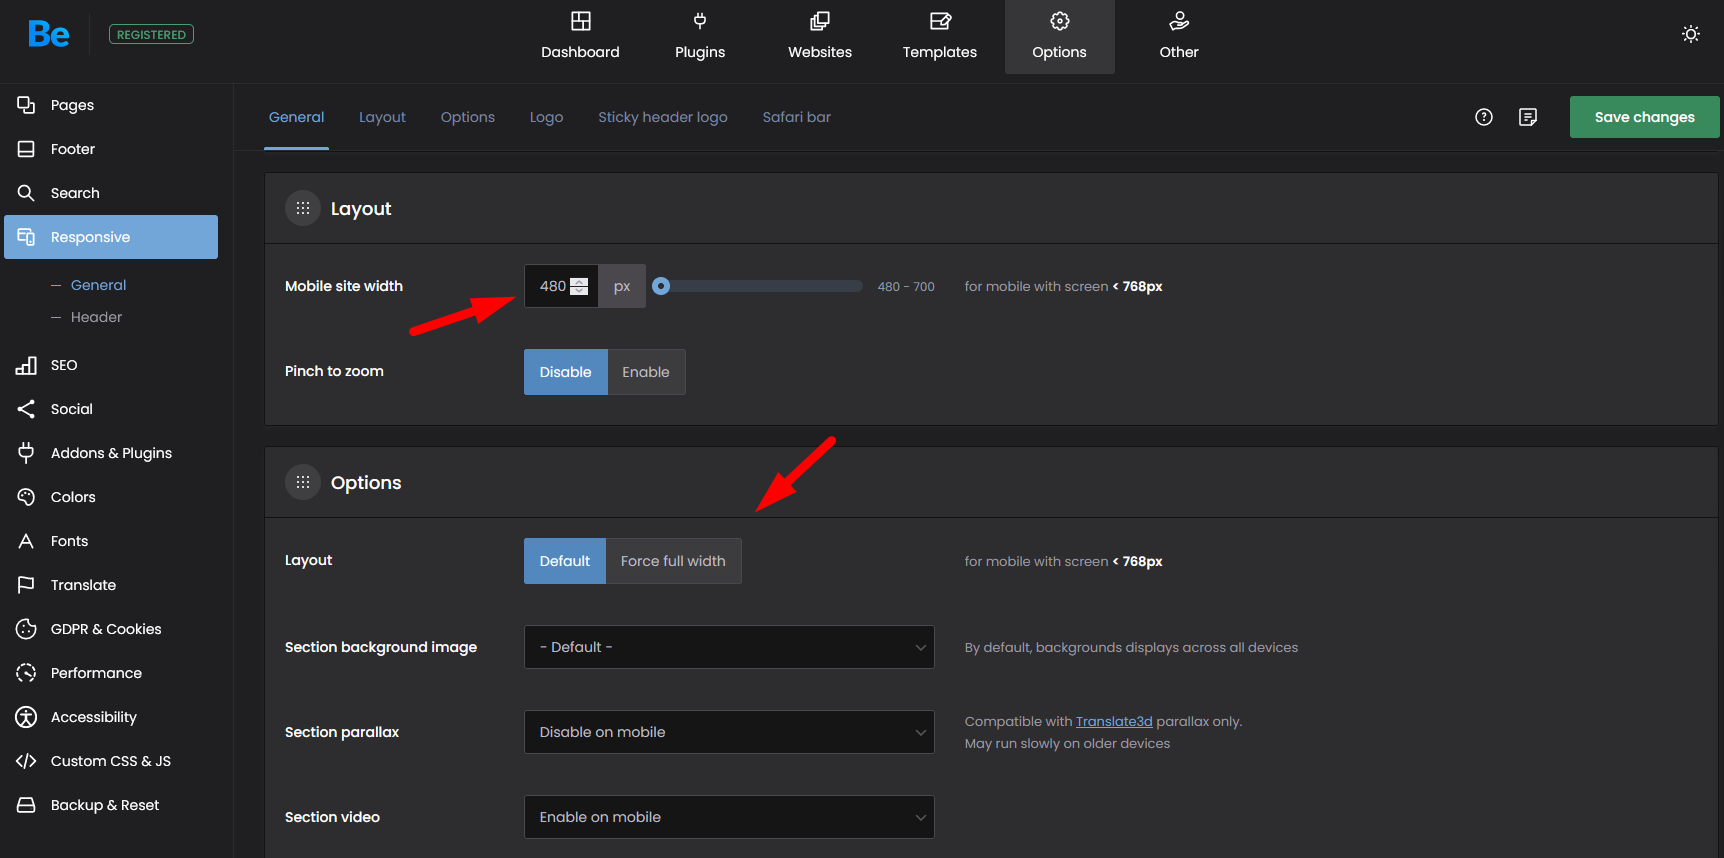Set Pinch to zoom to Disable
Image resolution: width=1724 pixels, height=858 pixels.
point(566,372)
